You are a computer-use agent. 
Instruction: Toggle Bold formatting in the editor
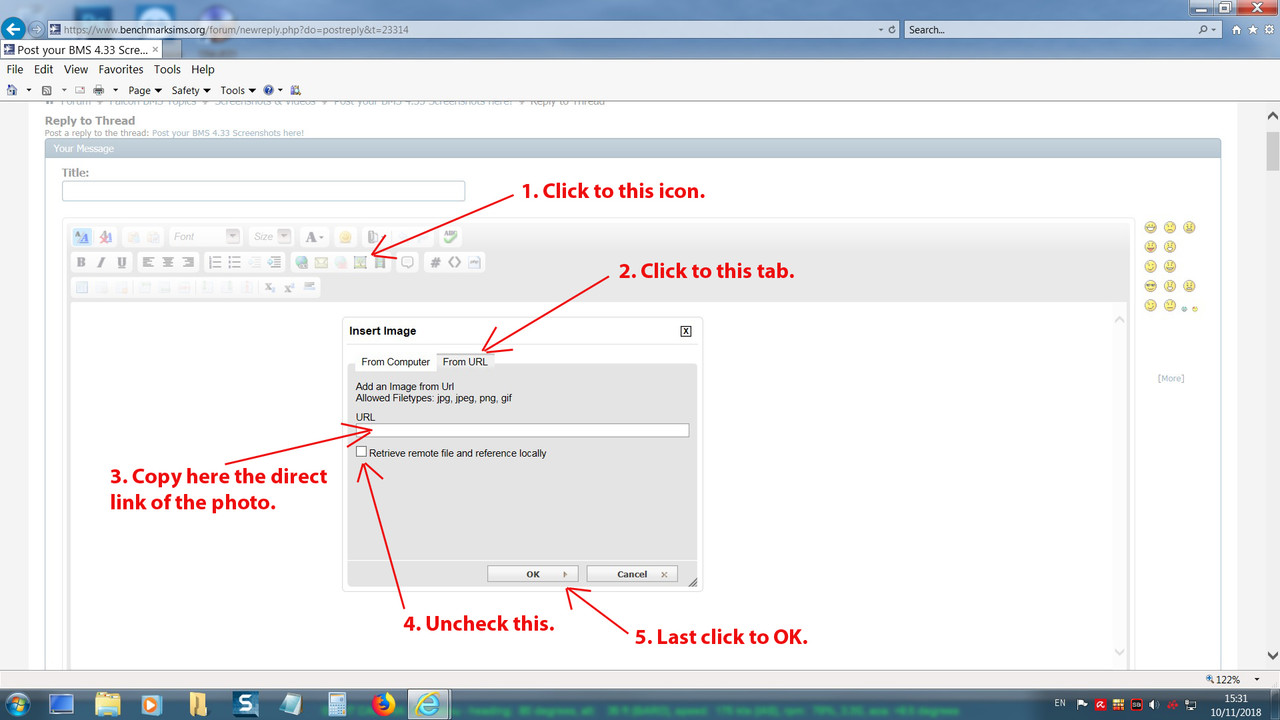click(82, 263)
